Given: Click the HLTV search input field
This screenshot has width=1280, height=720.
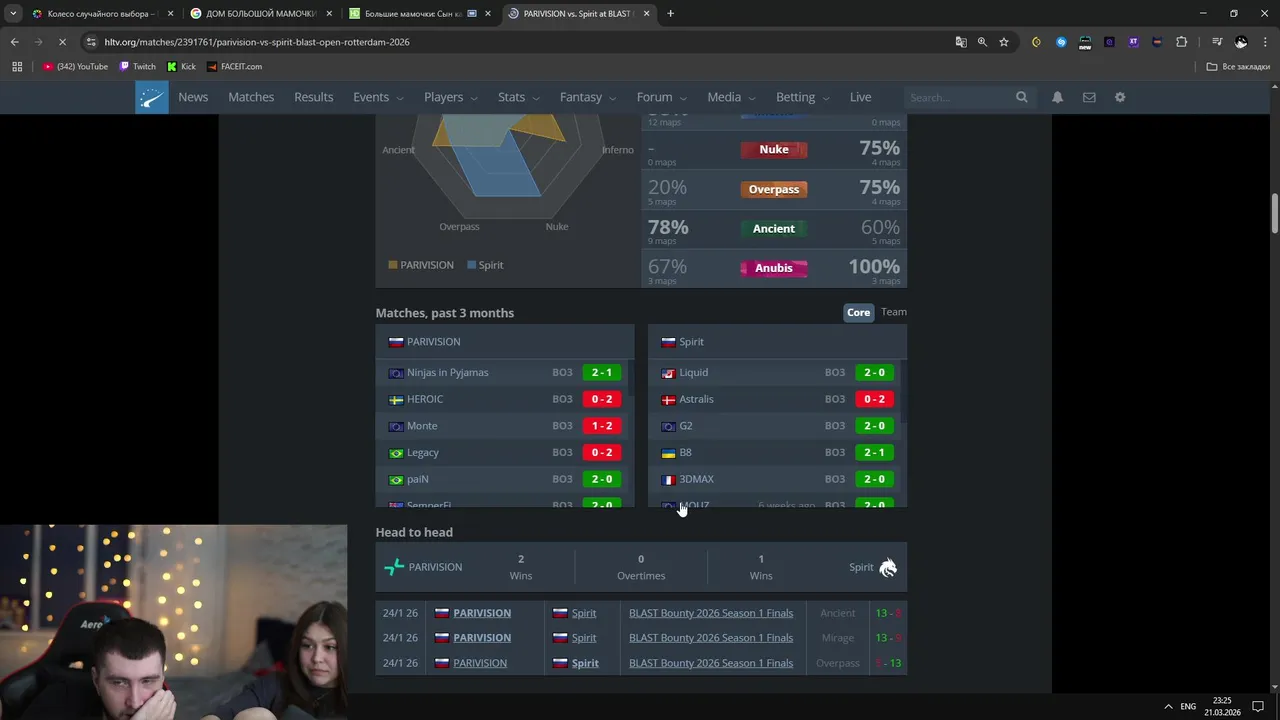Looking at the screenshot, I should [960, 97].
